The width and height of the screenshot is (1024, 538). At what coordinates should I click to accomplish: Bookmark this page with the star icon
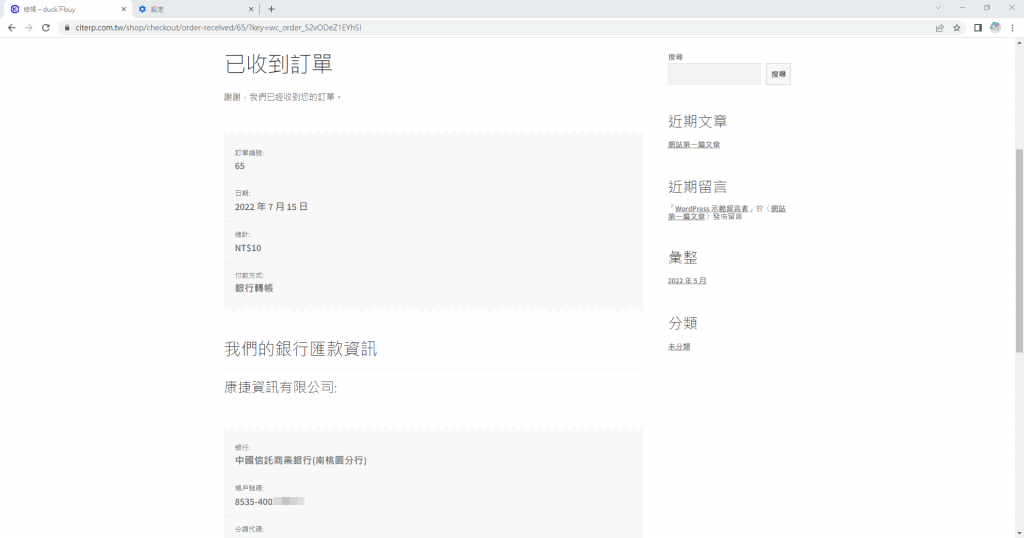957,28
